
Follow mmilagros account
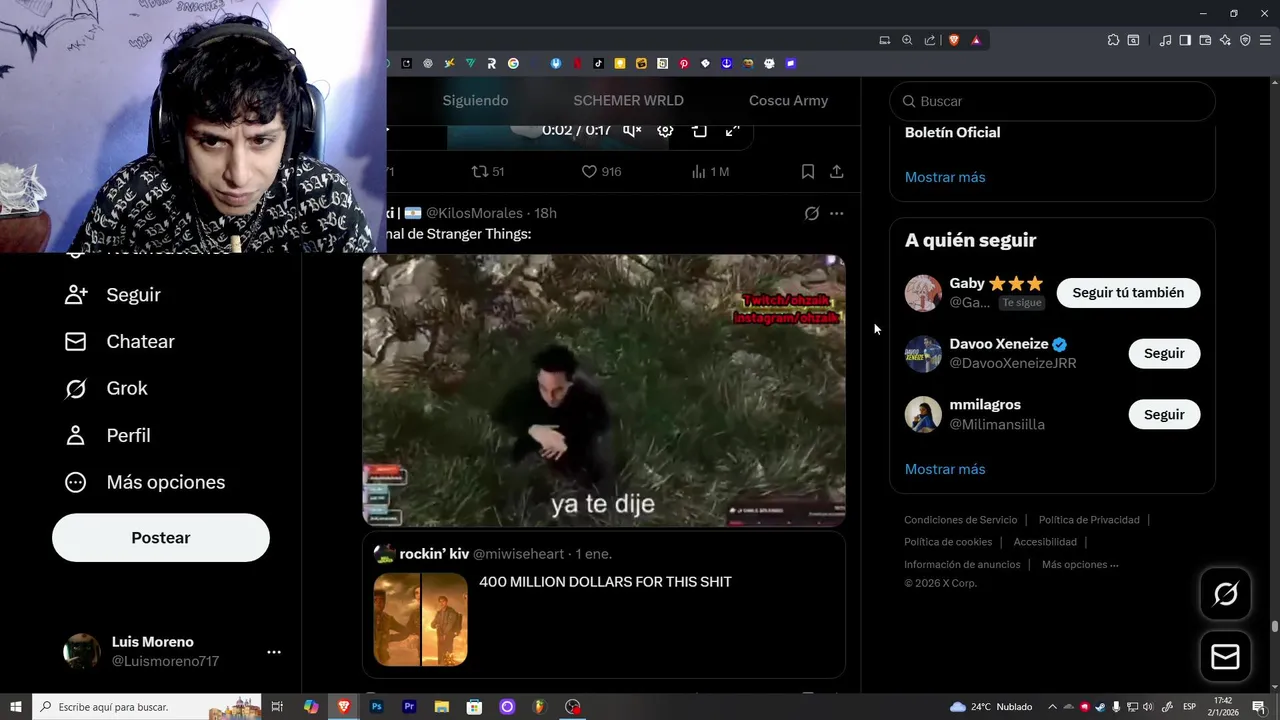[1164, 415]
